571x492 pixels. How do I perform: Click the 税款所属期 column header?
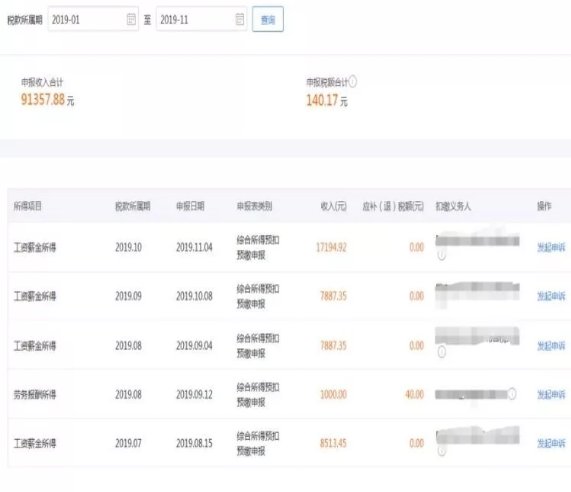tap(133, 206)
